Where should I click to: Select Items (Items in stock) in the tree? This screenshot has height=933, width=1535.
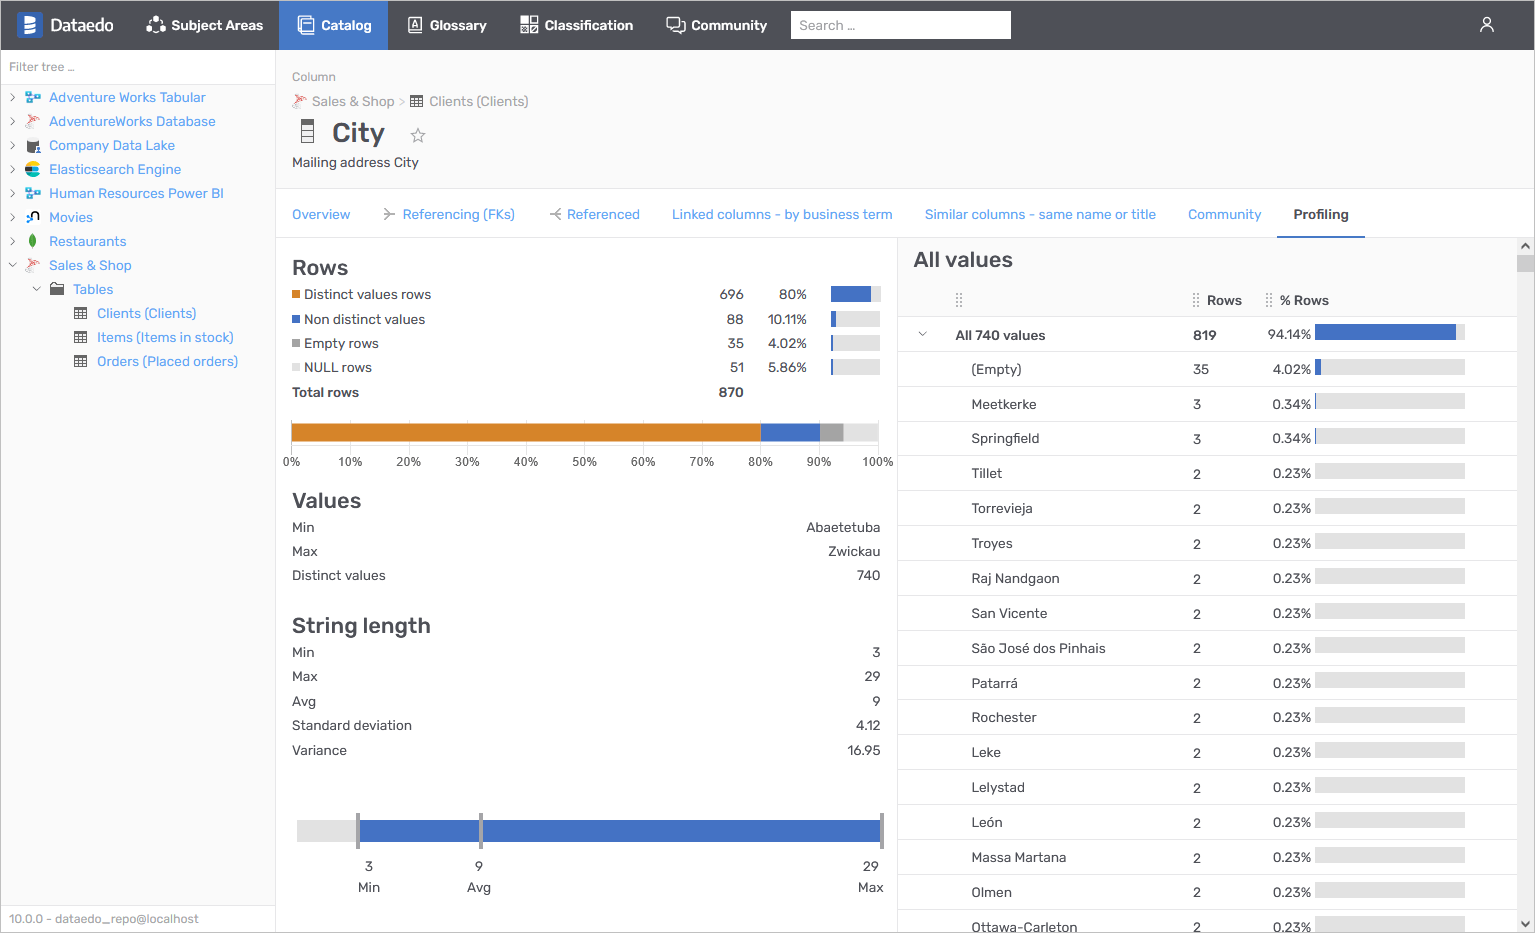click(x=165, y=337)
